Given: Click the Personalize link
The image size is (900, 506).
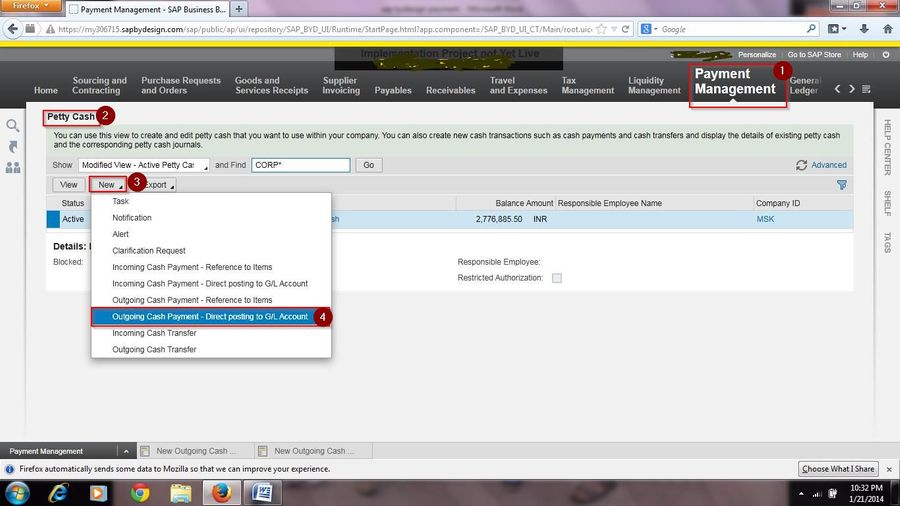Looking at the screenshot, I should click(x=757, y=55).
